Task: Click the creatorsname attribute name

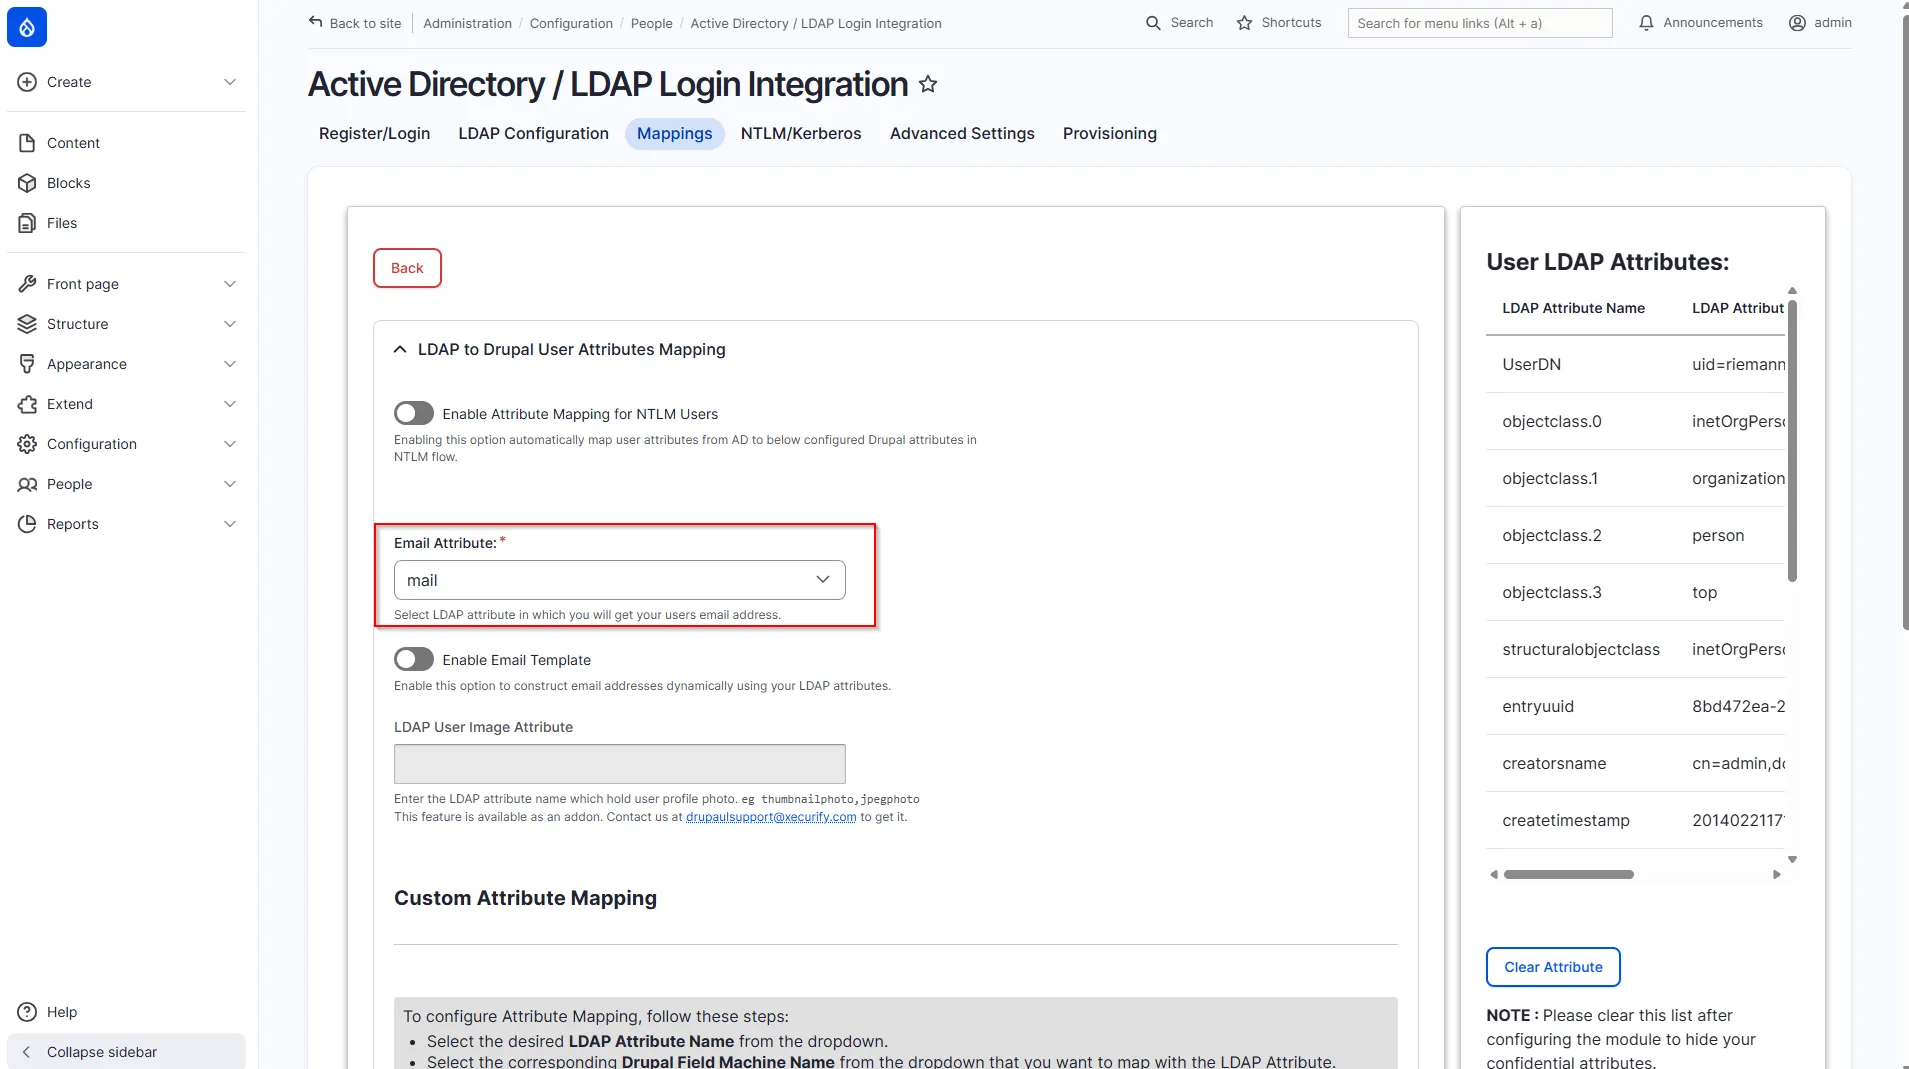Action: pyautogui.click(x=1553, y=764)
